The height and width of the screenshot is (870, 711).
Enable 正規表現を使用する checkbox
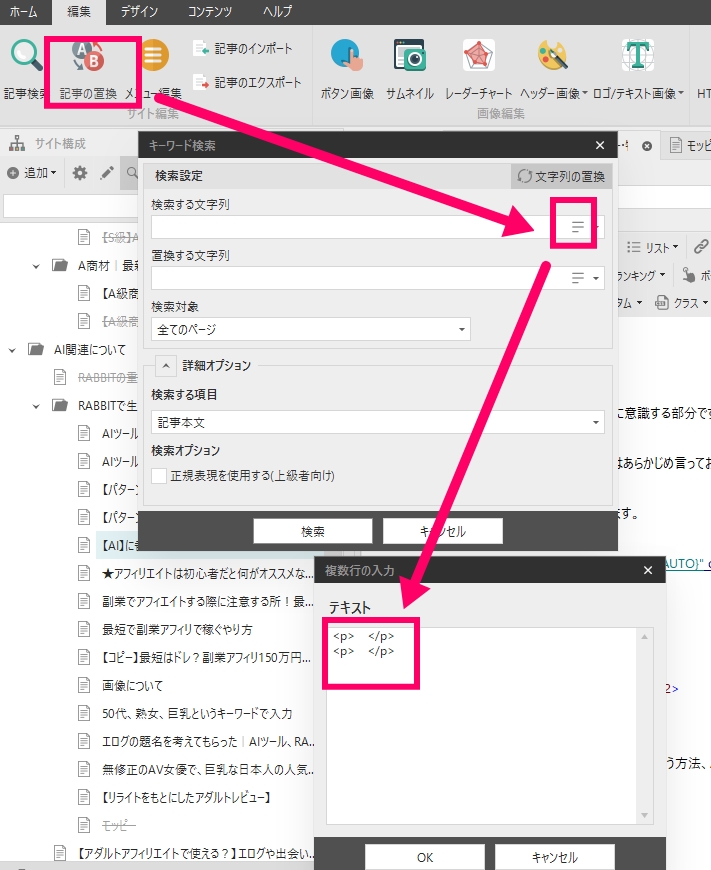pyautogui.click(x=159, y=476)
